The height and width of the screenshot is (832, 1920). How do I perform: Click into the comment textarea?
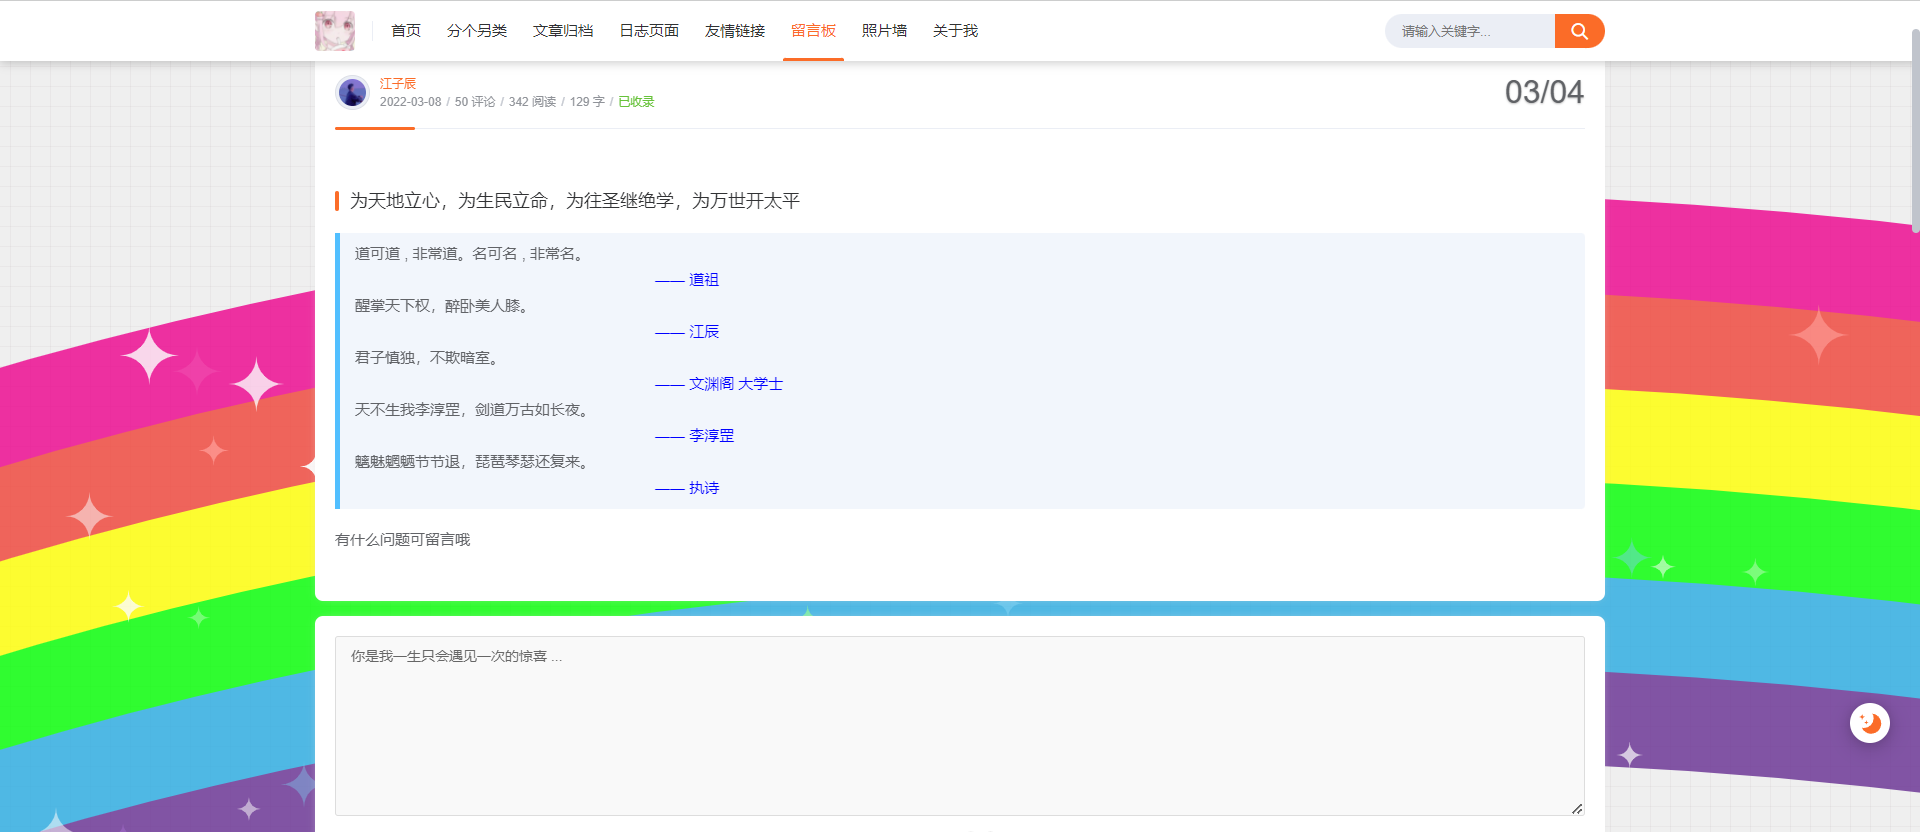point(960,726)
